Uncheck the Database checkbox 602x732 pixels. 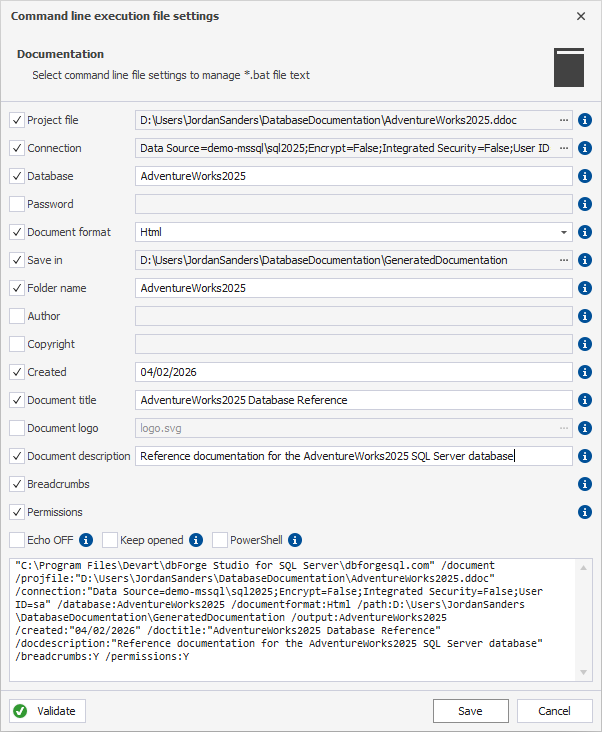point(17,176)
